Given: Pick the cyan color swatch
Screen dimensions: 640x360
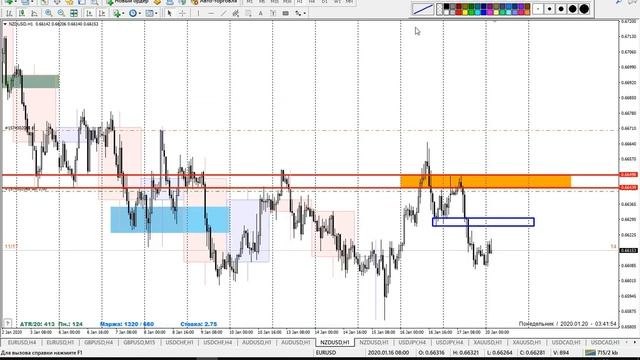Looking at the screenshot, I should [x=478, y=12].
